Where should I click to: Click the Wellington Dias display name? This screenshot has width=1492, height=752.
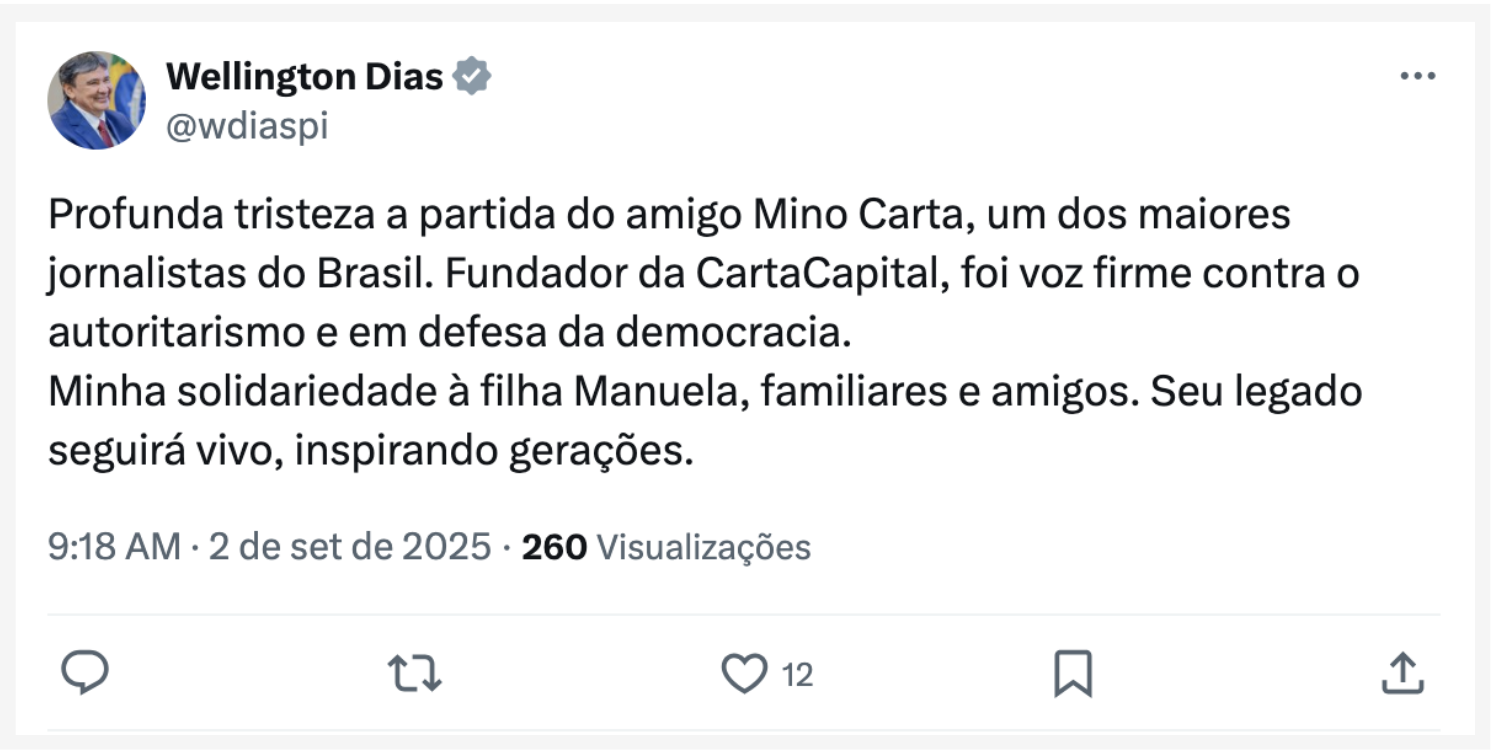click(x=304, y=76)
